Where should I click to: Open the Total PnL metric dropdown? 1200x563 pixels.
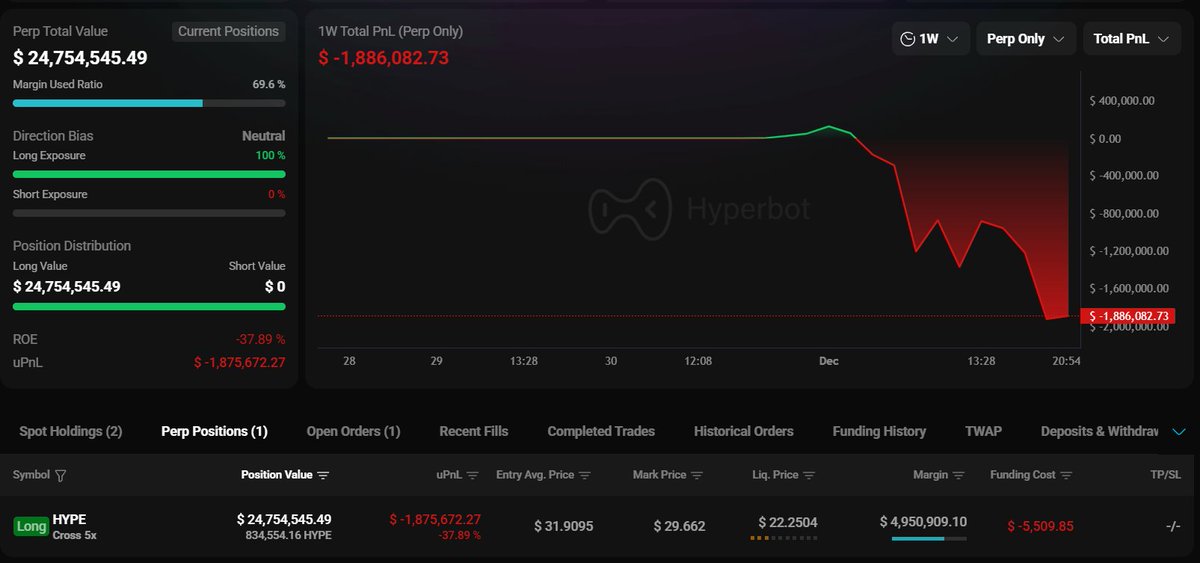pyautogui.click(x=1131, y=39)
